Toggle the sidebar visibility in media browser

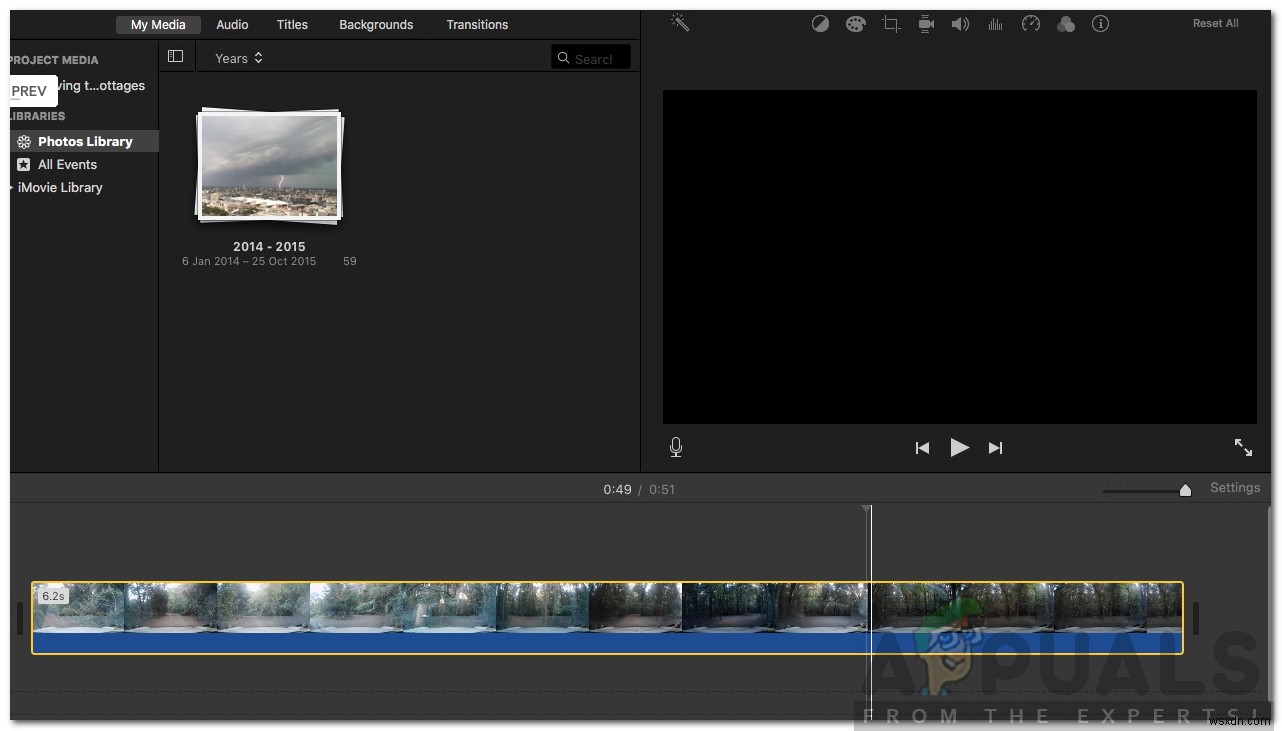pos(176,56)
